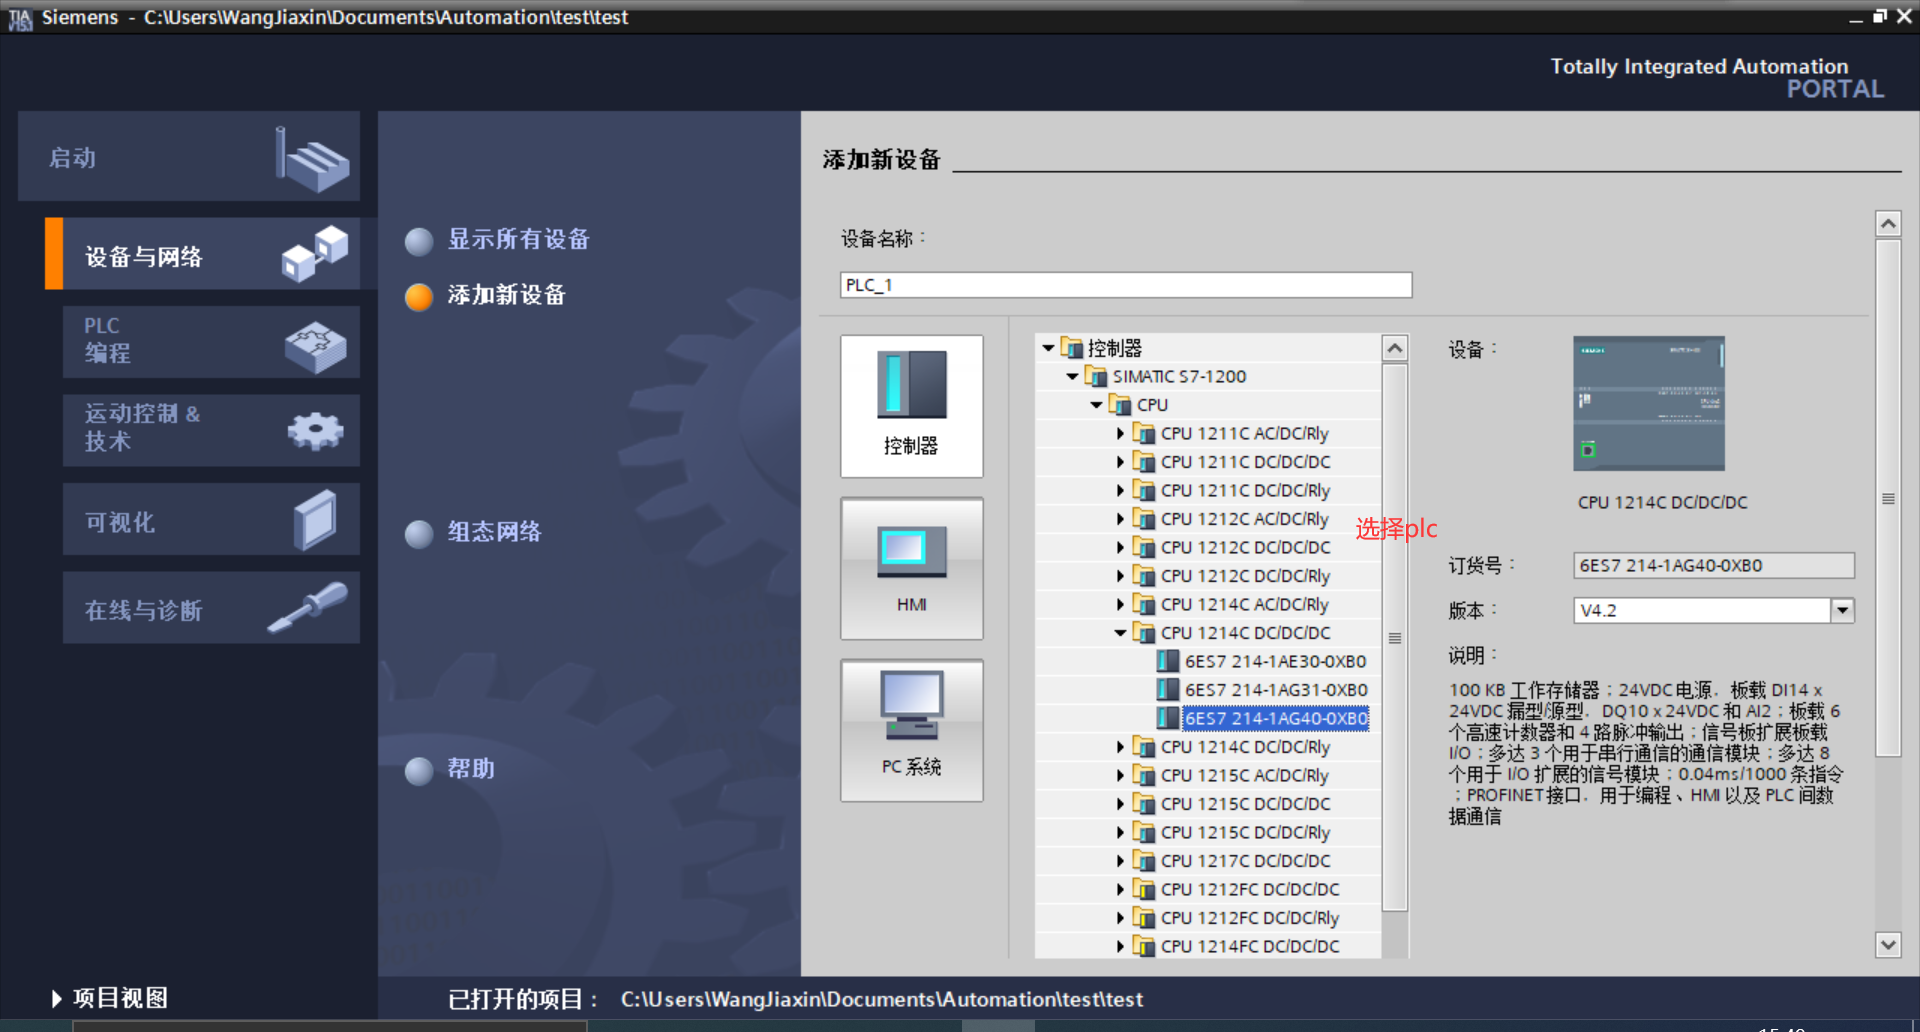The image size is (1920, 1032).
Task: Collapse the CPU 1214C DC/DC/DC node
Action: 1120,632
